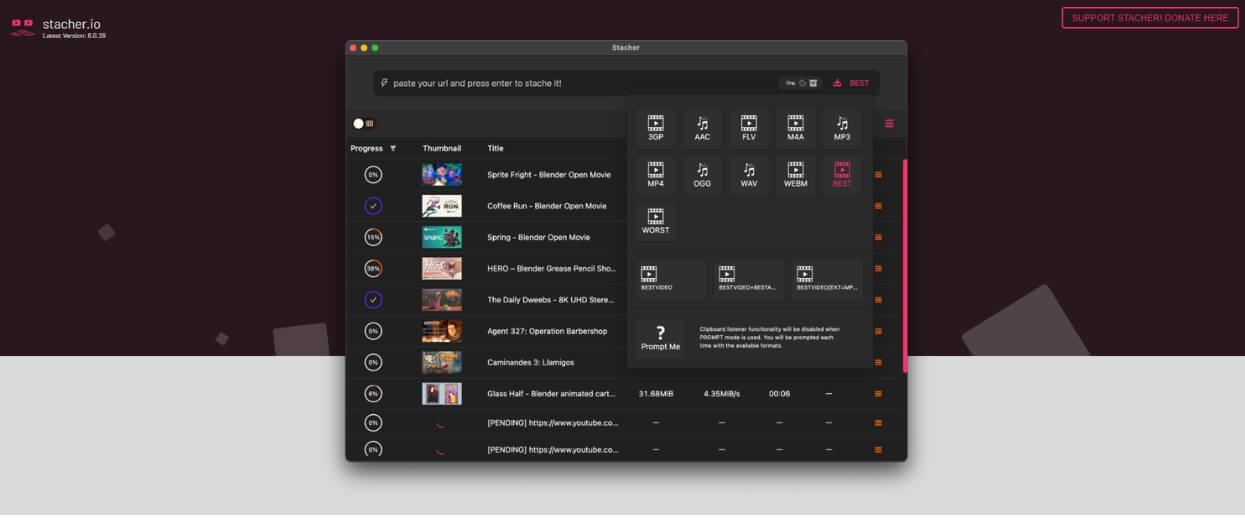The height and width of the screenshot is (530, 1245).
Task: Pick the OGG audio format
Action: 702,175
